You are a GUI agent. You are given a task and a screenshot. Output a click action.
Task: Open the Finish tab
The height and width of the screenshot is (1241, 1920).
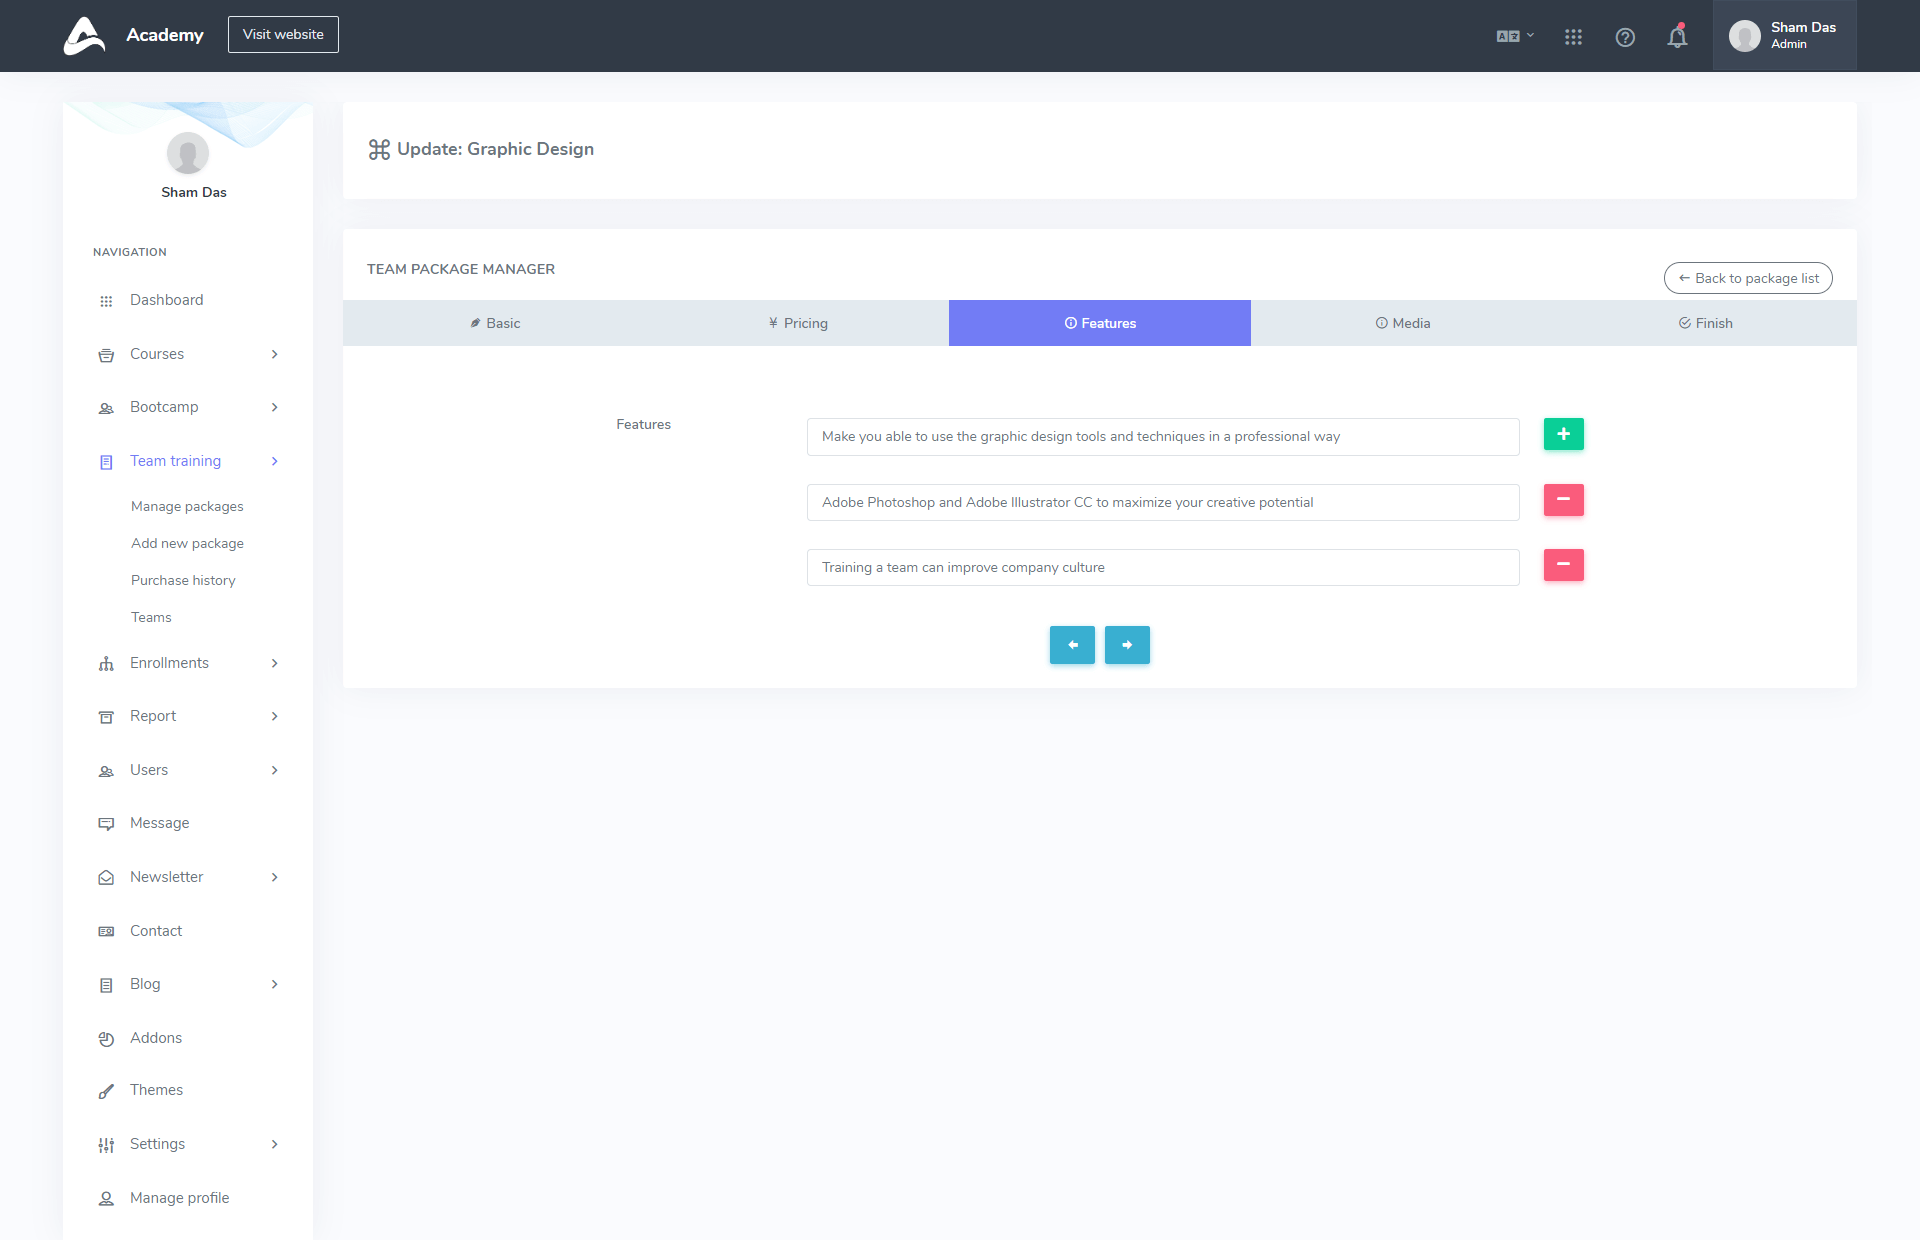pyautogui.click(x=1705, y=323)
